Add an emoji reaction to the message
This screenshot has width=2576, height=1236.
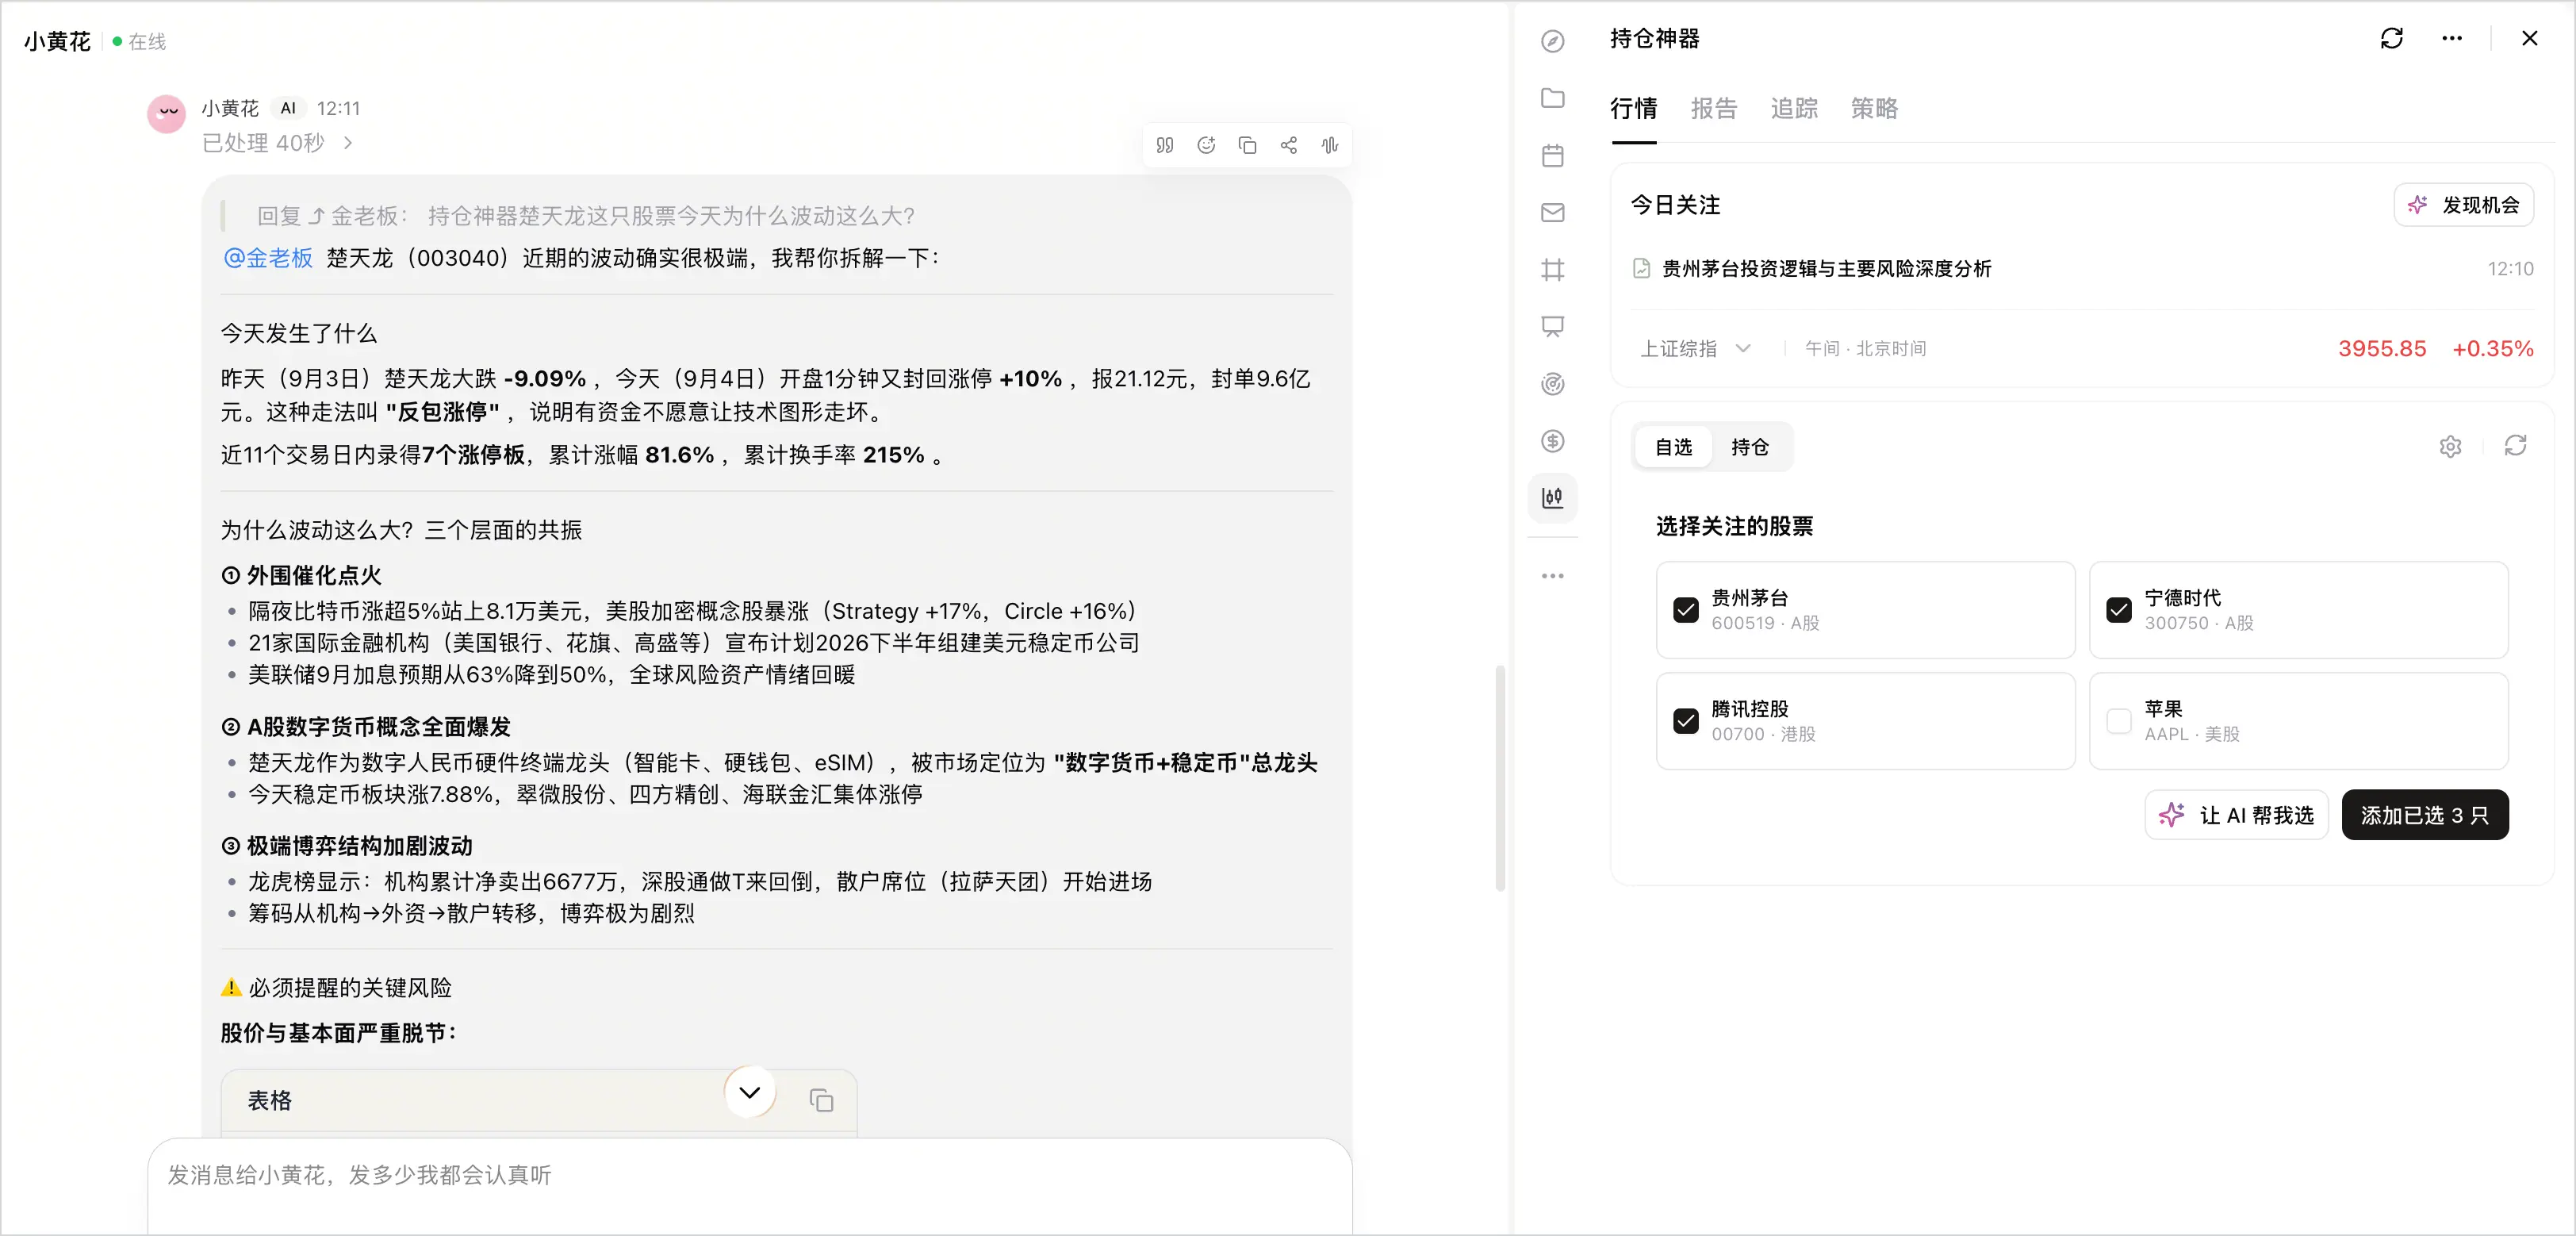tap(1206, 145)
